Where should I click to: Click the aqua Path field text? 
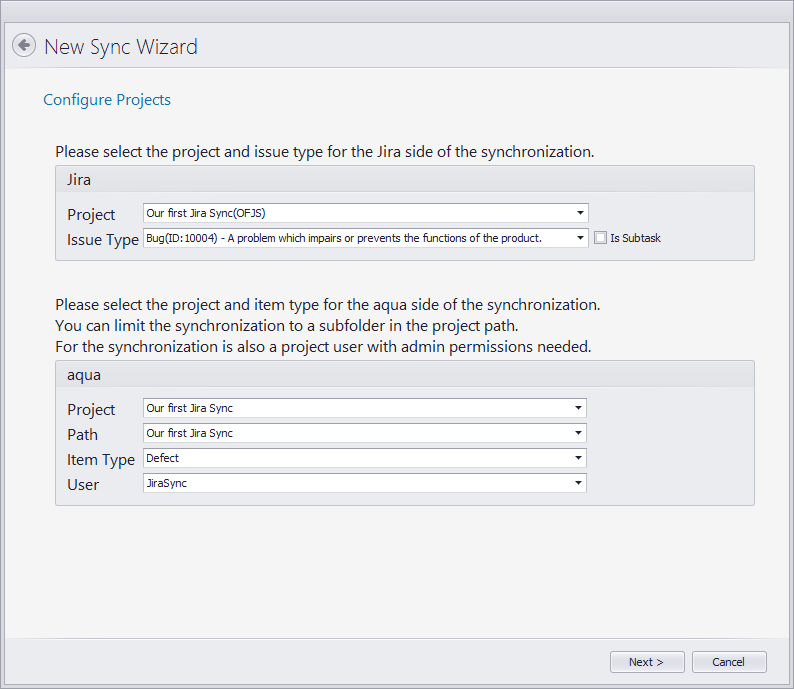(x=189, y=433)
